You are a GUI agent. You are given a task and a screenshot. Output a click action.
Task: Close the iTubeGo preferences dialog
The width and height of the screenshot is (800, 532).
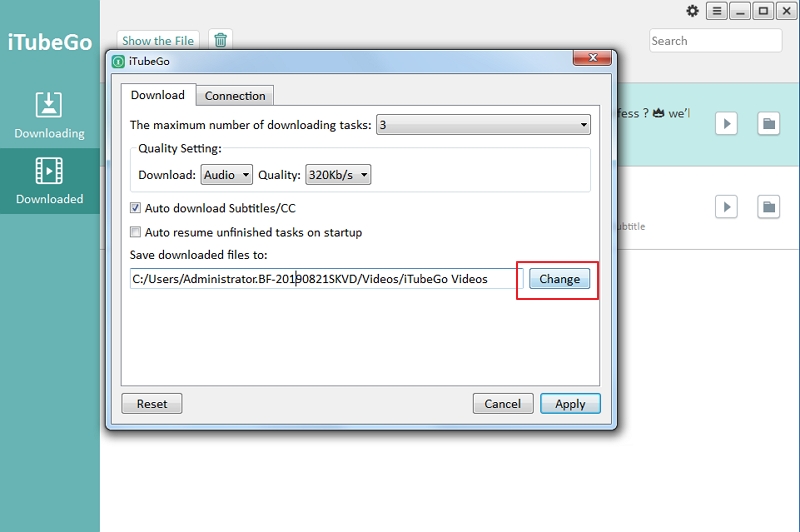coord(592,58)
